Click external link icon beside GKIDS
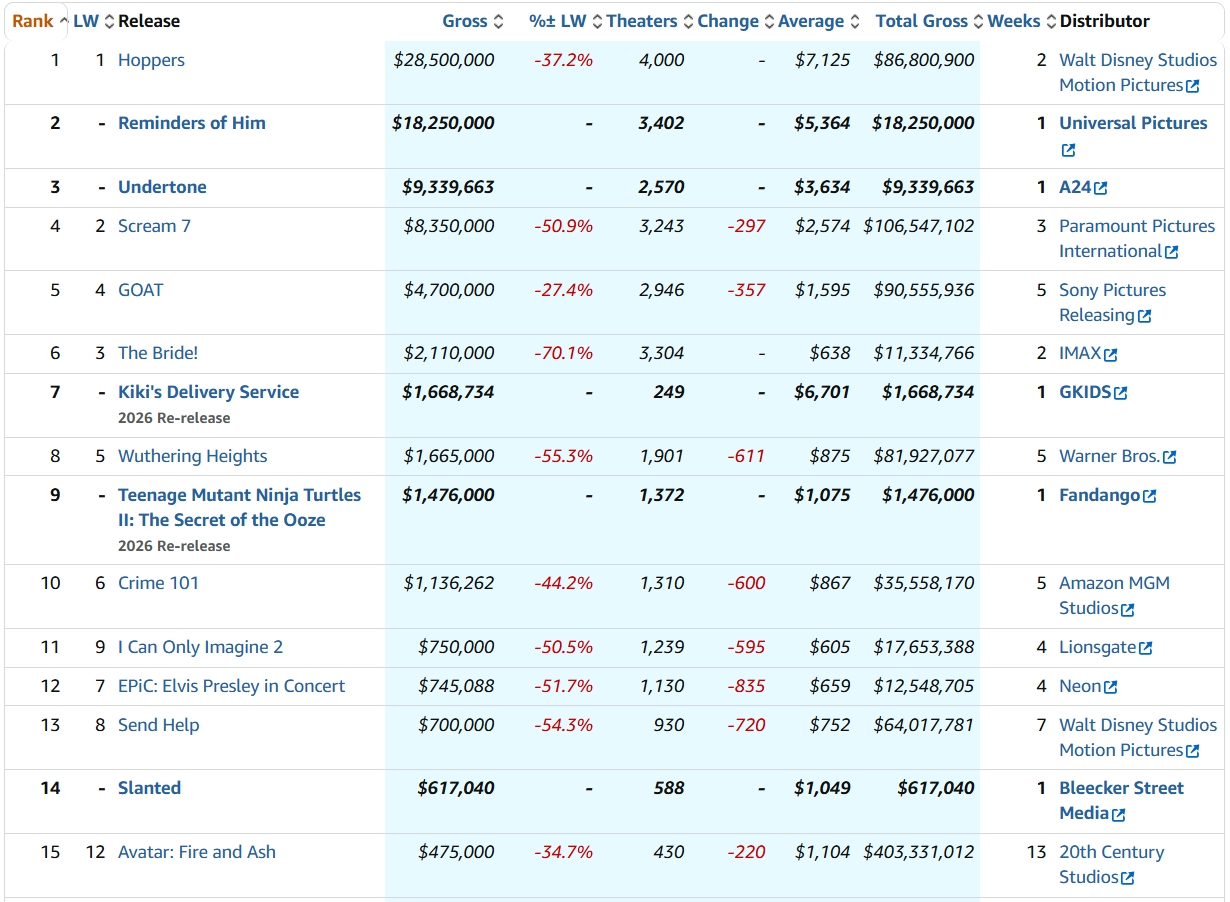The height and width of the screenshot is (902, 1230). pyautogui.click(x=1120, y=393)
